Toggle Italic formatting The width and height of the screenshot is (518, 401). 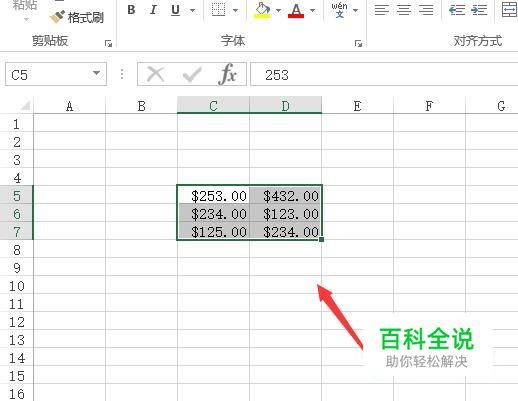(x=153, y=10)
